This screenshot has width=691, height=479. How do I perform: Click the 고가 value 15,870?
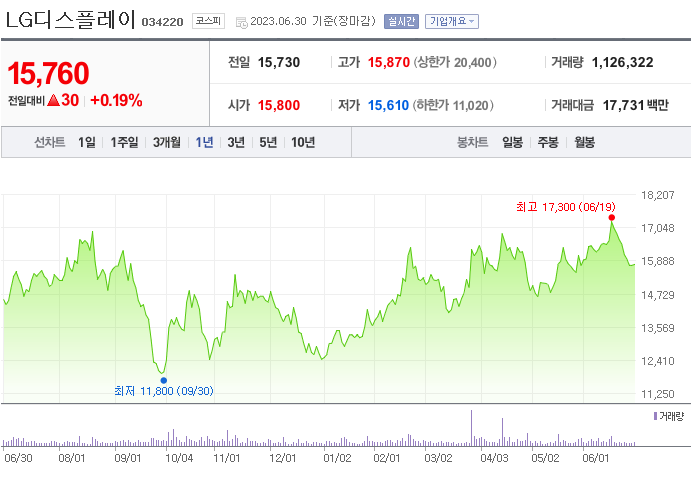coord(389,63)
